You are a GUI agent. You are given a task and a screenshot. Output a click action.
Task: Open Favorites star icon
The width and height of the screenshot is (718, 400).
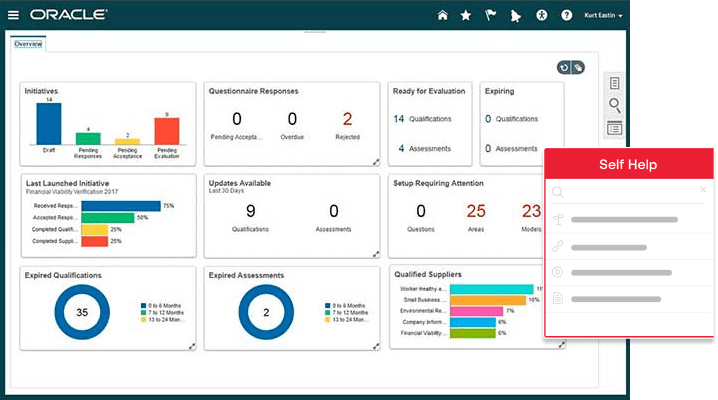pyautogui.click(x=466, y=16)
